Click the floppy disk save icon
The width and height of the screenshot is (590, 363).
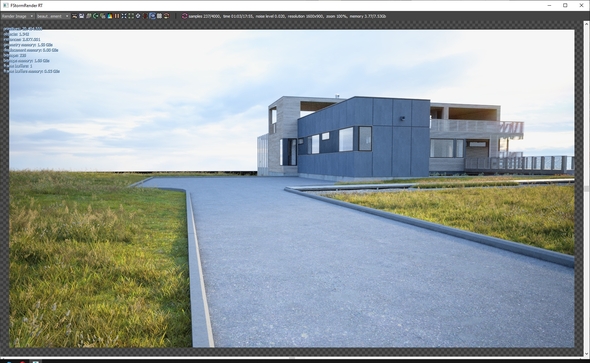tap(81, 16)
